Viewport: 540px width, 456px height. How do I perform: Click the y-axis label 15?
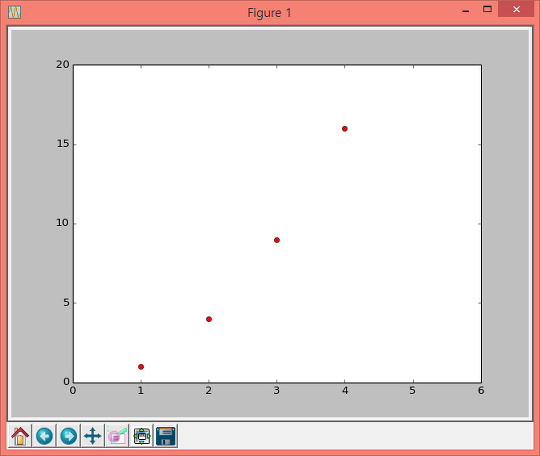point(63,144)
